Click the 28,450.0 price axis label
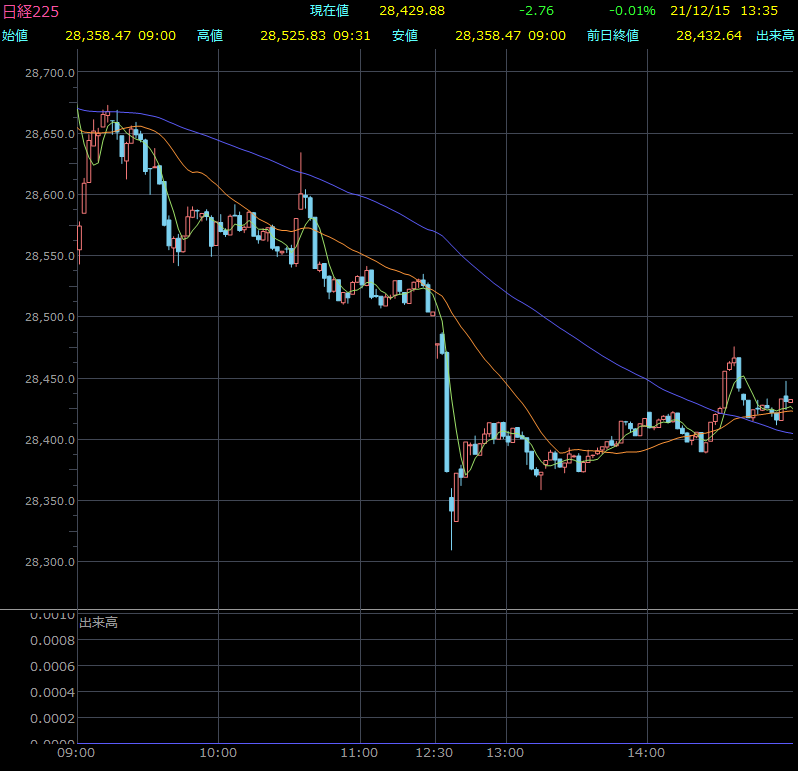798x771 pixels. click(x=50, y=379)
